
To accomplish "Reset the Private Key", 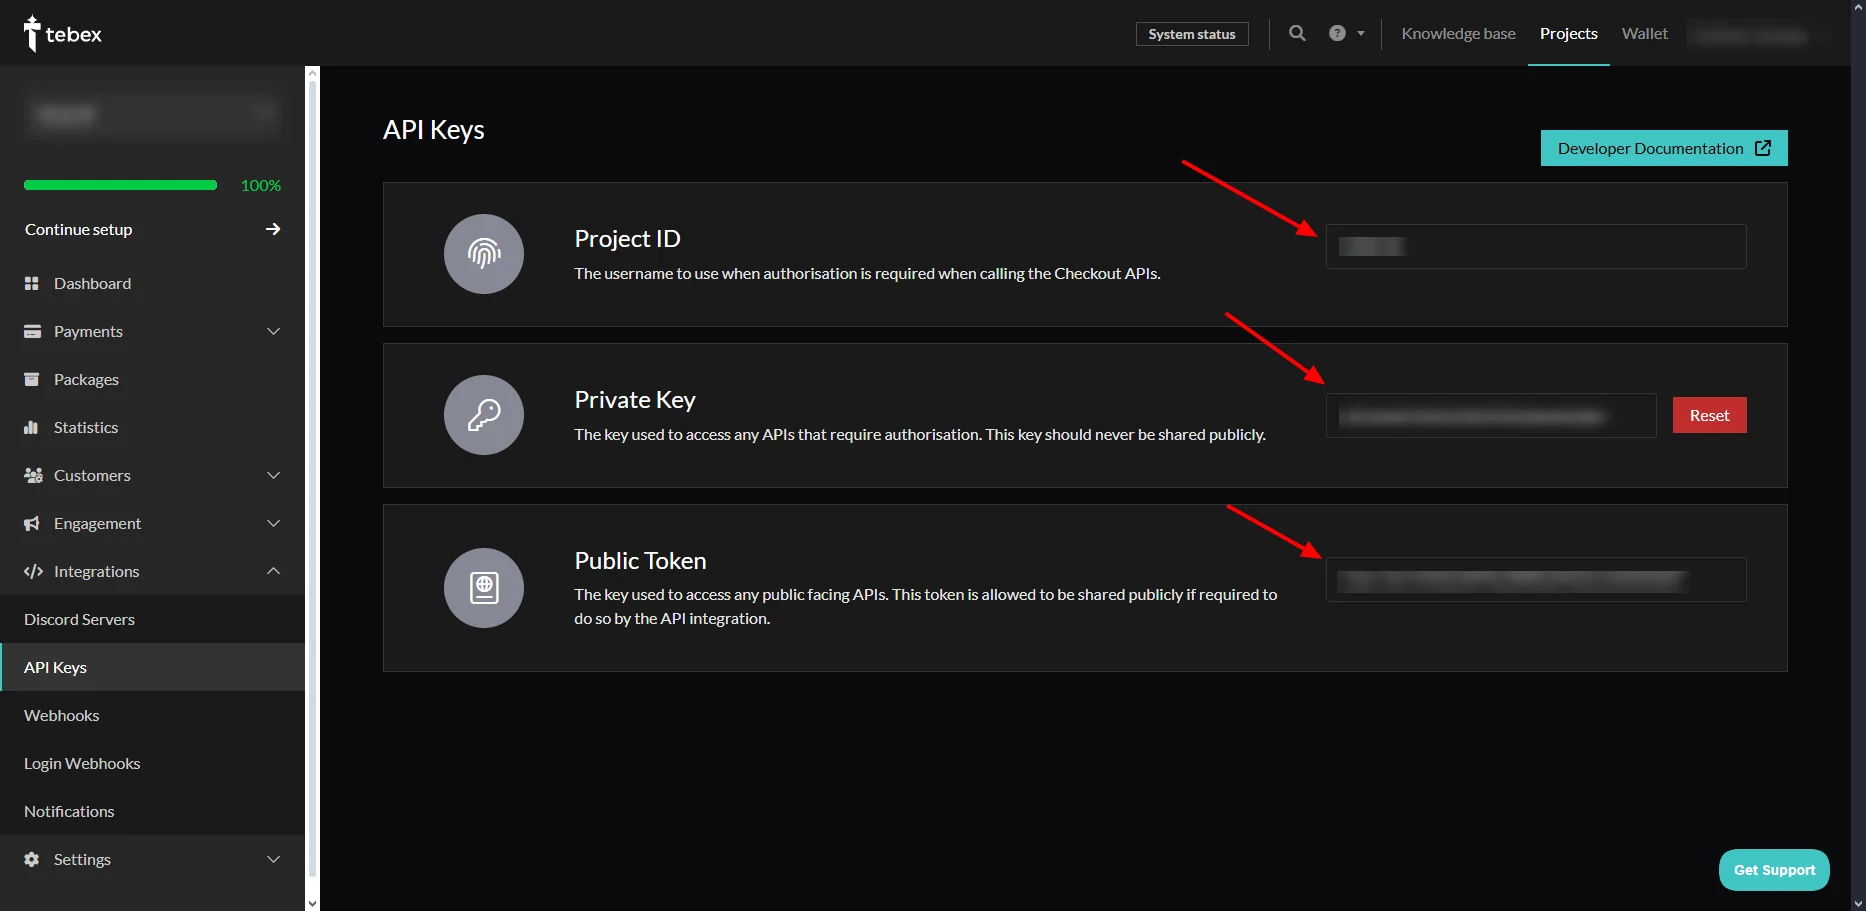I will point(1709,415).
